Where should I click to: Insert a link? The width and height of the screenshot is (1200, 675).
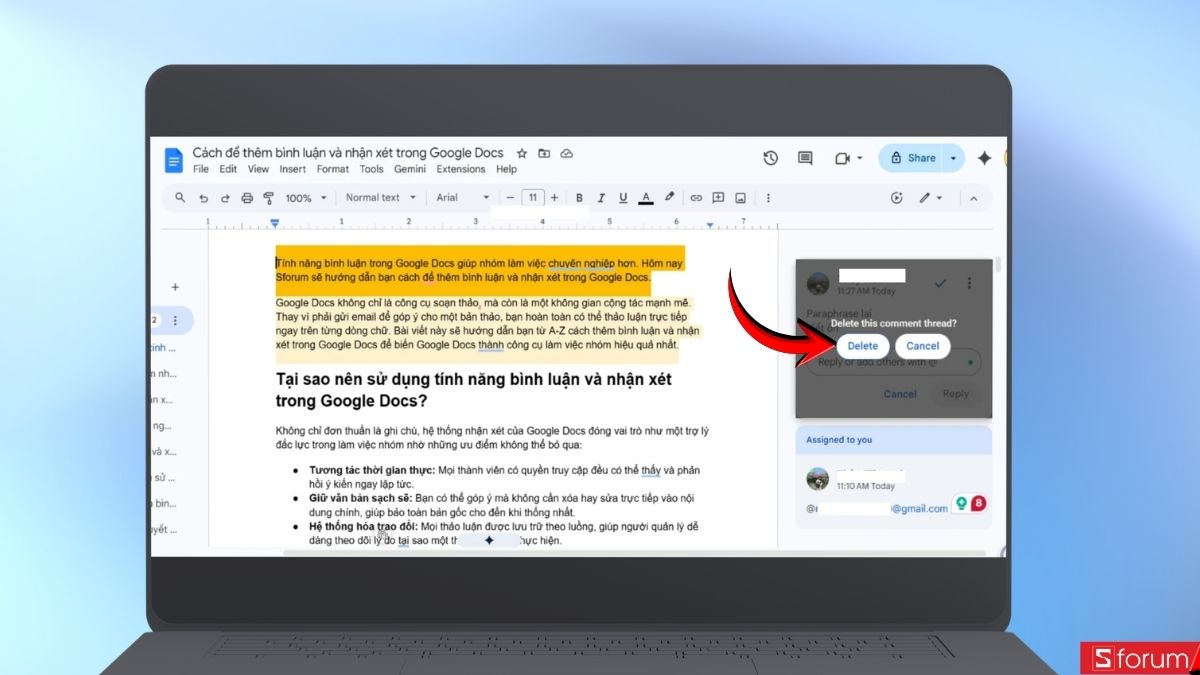[x=696, y=198]
